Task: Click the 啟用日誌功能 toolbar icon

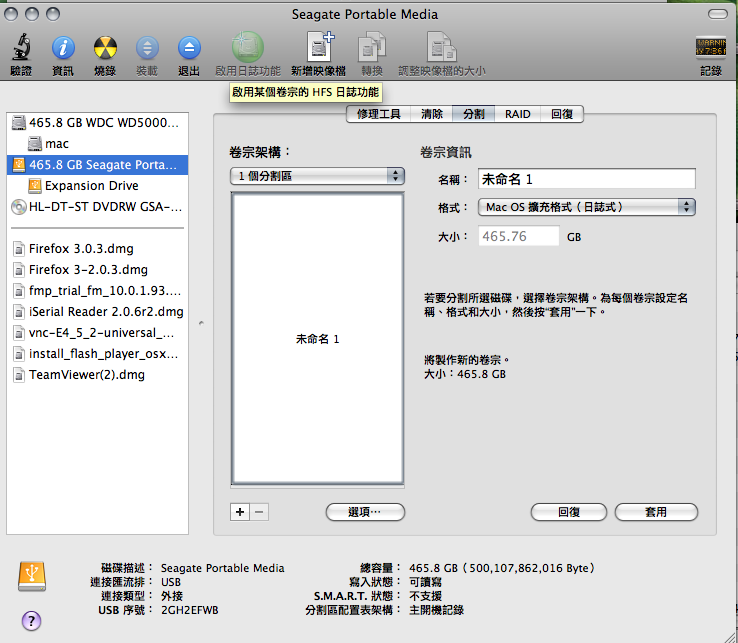Action: click(248, 47)
